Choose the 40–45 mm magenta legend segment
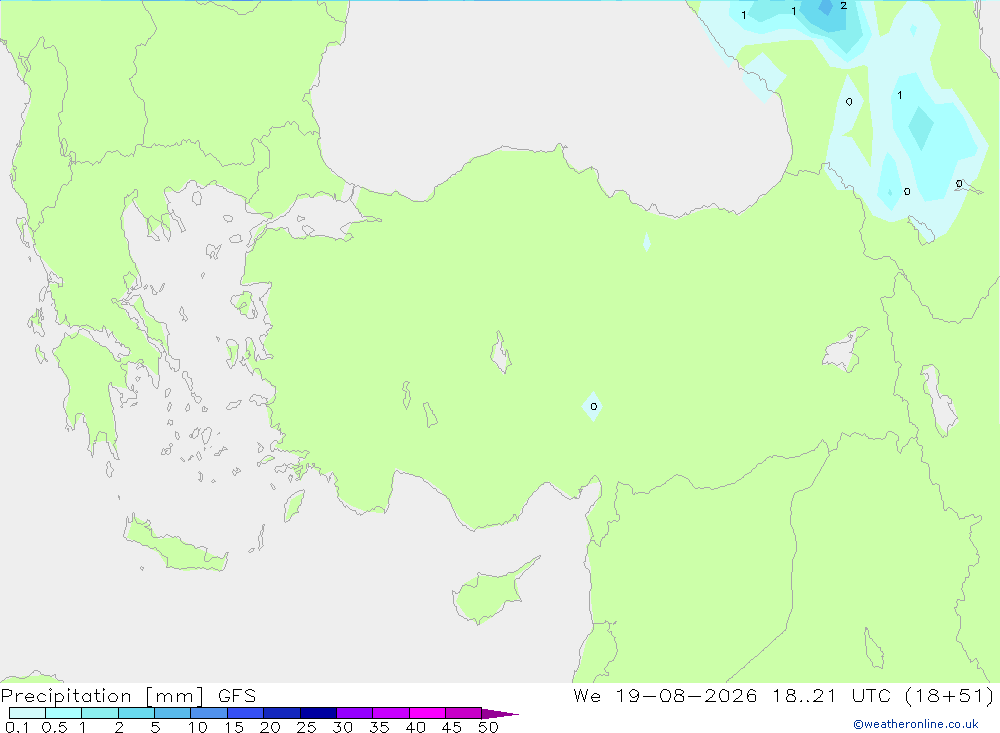 [427, 713]
